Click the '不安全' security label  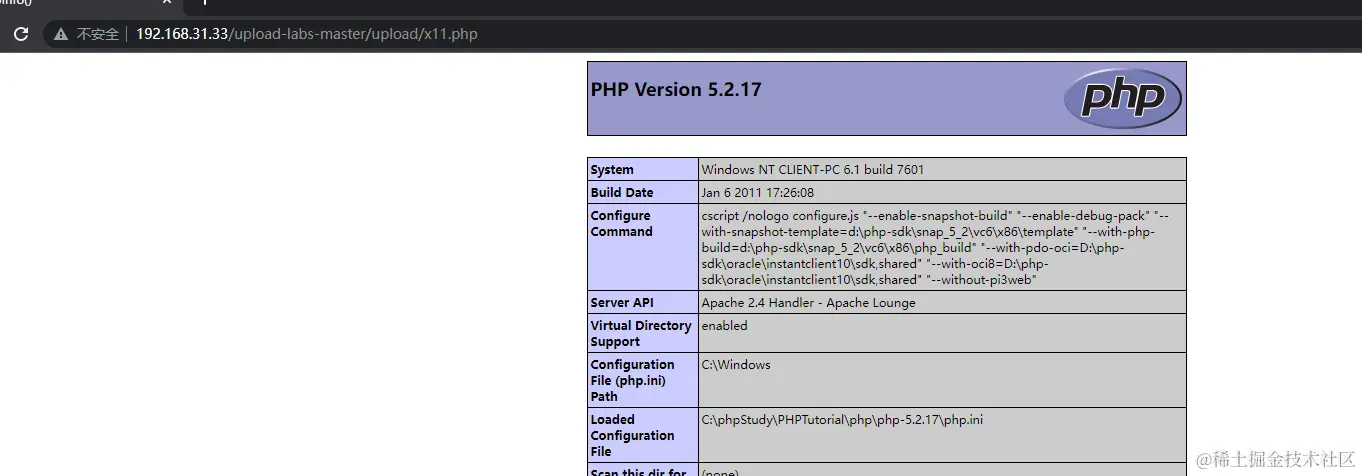(x=98, y=34)
